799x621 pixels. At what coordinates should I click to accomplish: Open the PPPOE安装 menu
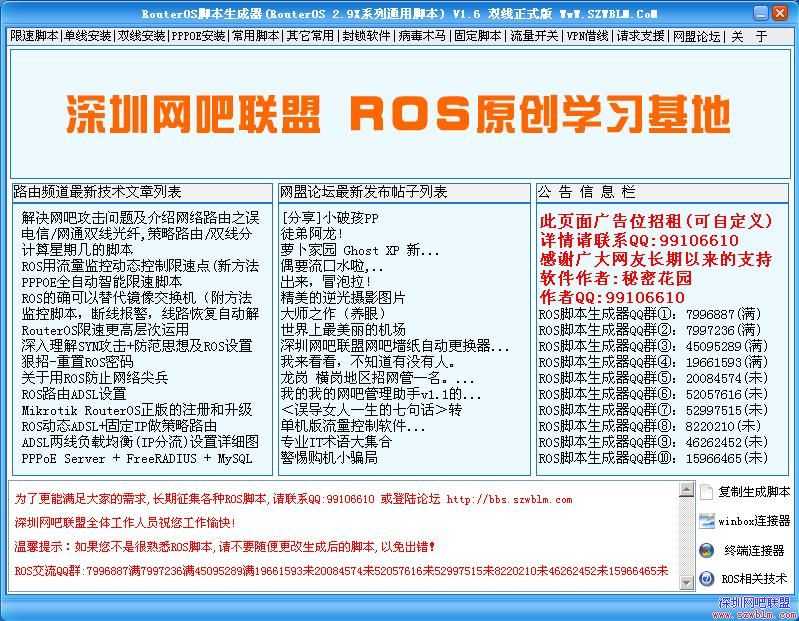198,36
